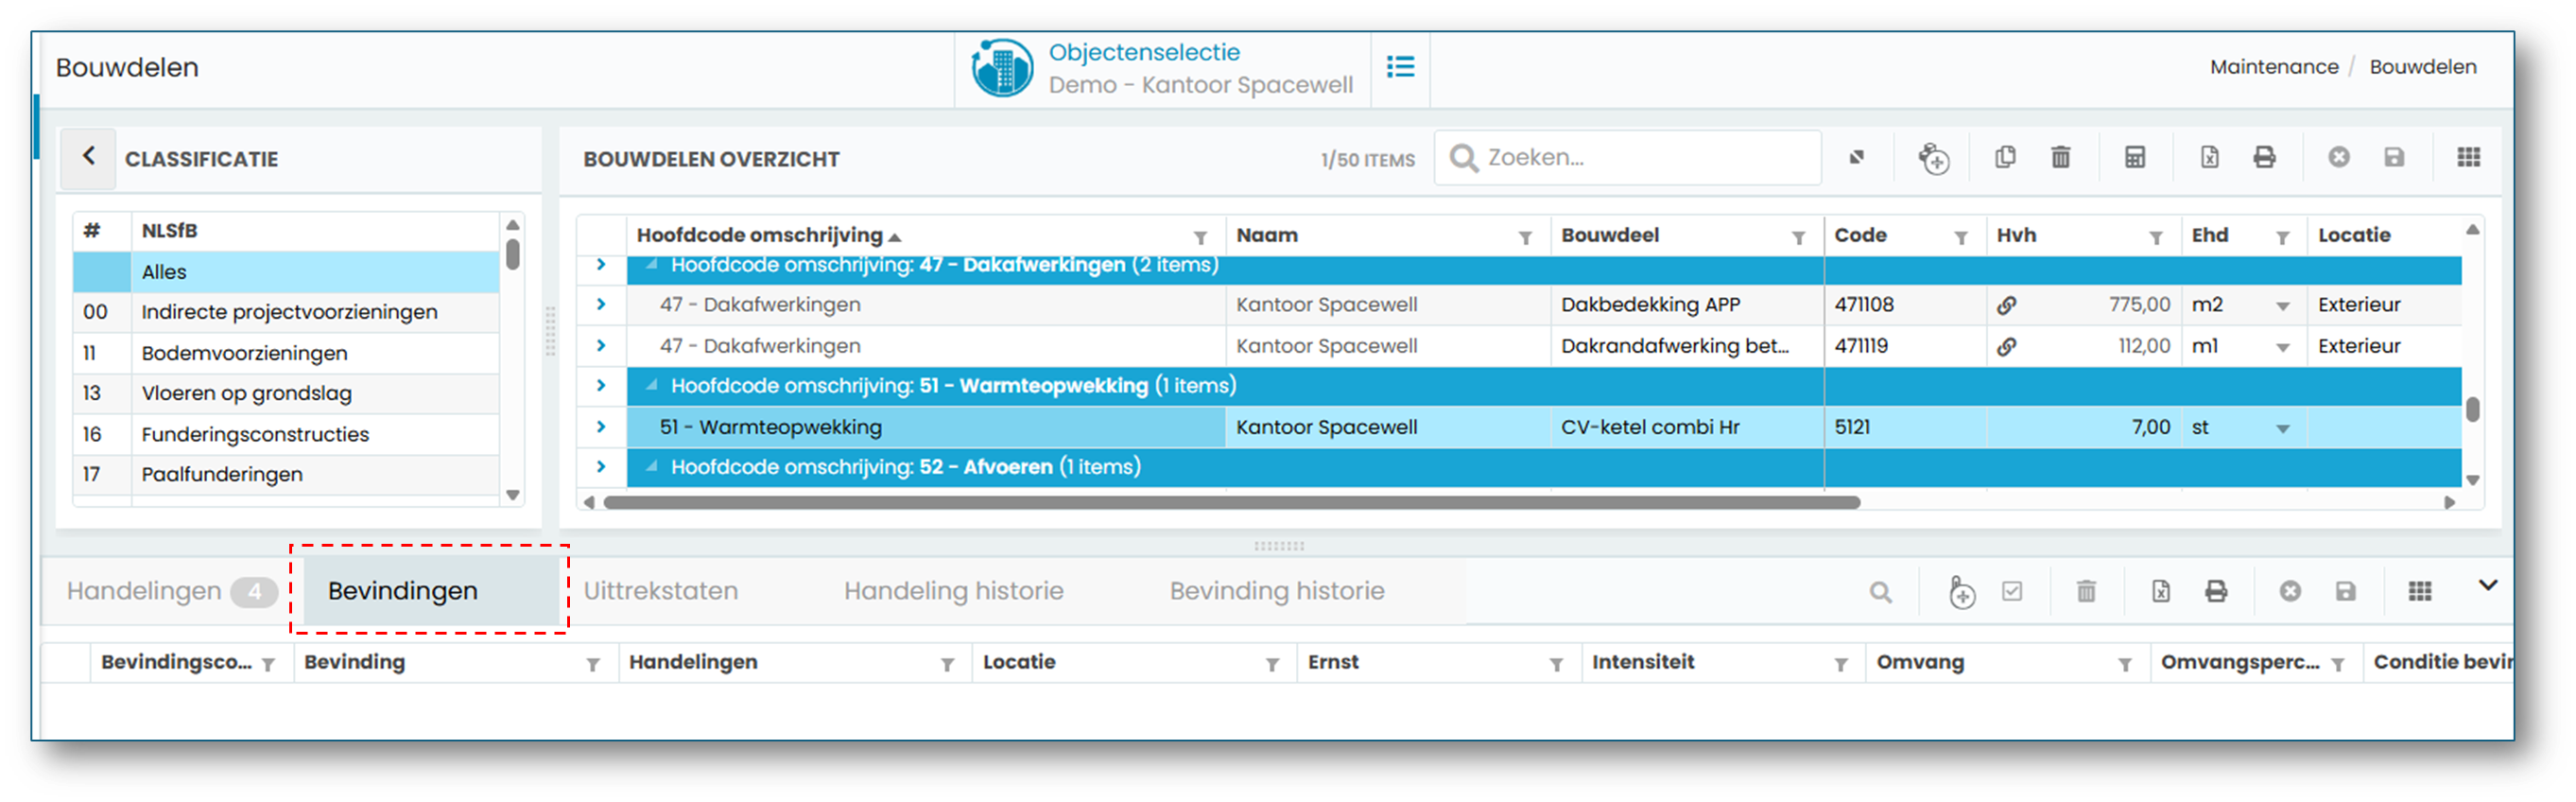Export bouwdelen overview to Excel
Viewport: 2576px width, 802px height.
(2209, 157)
